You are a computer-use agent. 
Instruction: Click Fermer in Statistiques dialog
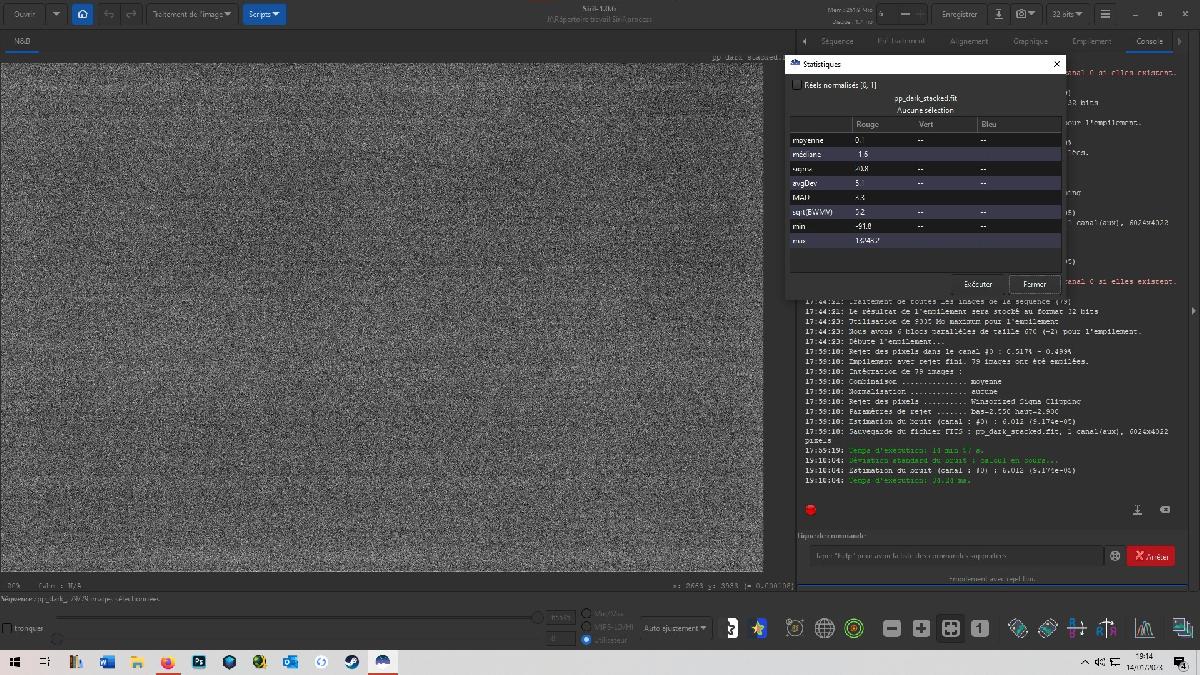point(1034,284)
